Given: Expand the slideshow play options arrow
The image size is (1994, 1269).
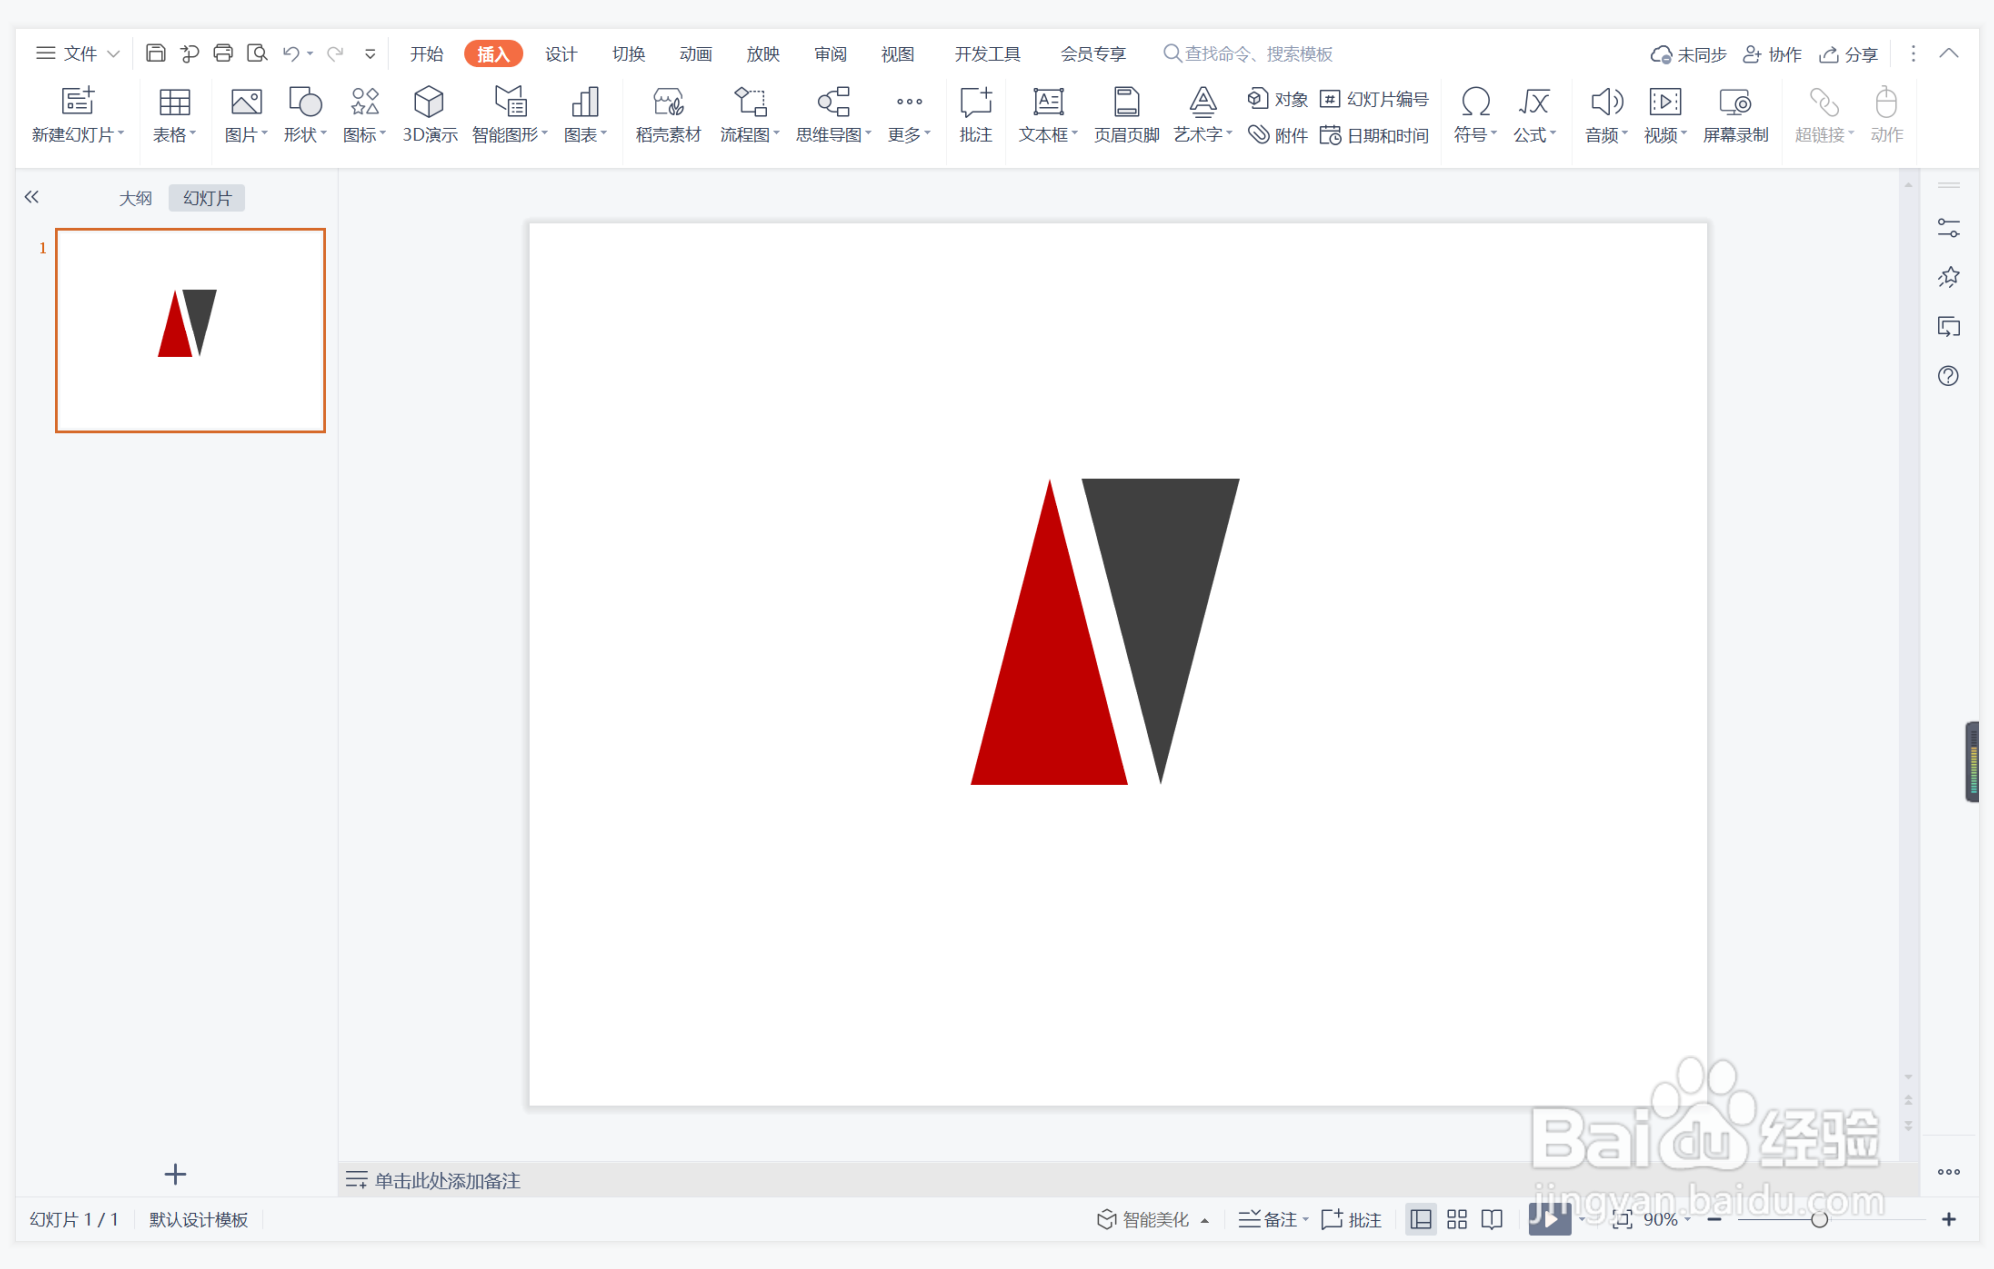Looking at the screenshot, I should [1581, 1219].
